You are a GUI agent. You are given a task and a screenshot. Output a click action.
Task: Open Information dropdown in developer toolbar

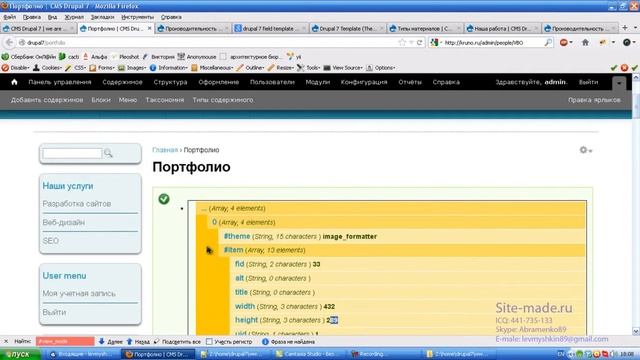pos(169,68)
